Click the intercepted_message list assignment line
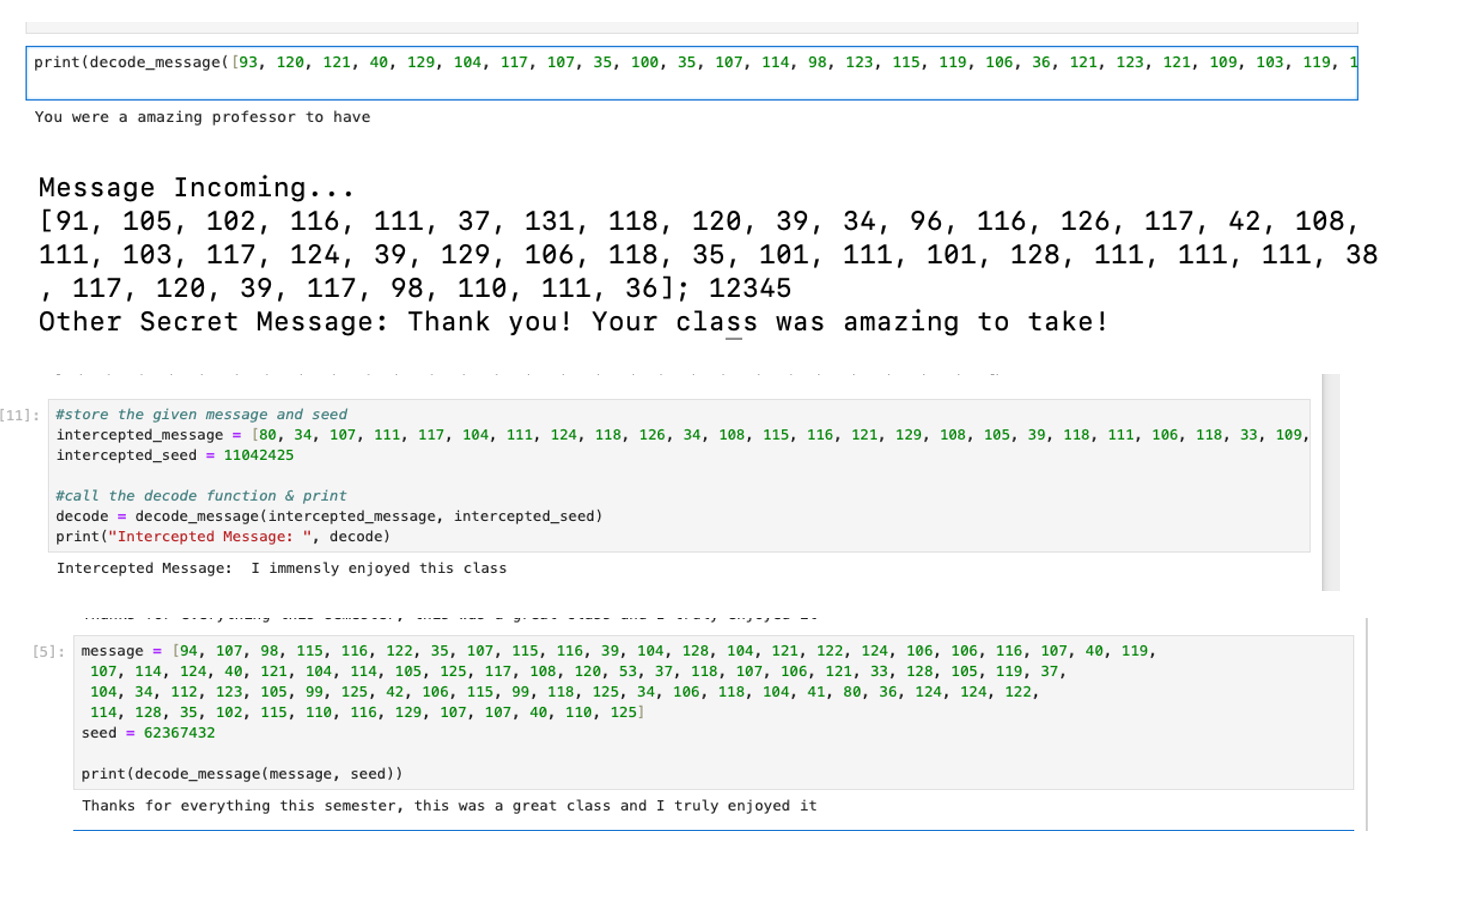Screen dimensions: 1460x922 (680, 435)
